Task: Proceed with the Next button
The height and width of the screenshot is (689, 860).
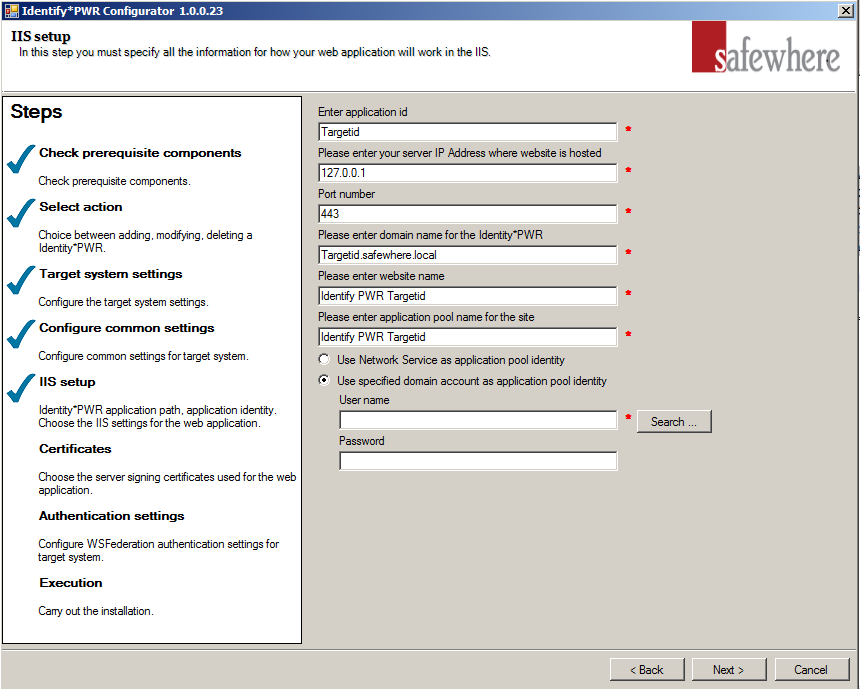Action: tap(729, 670)
